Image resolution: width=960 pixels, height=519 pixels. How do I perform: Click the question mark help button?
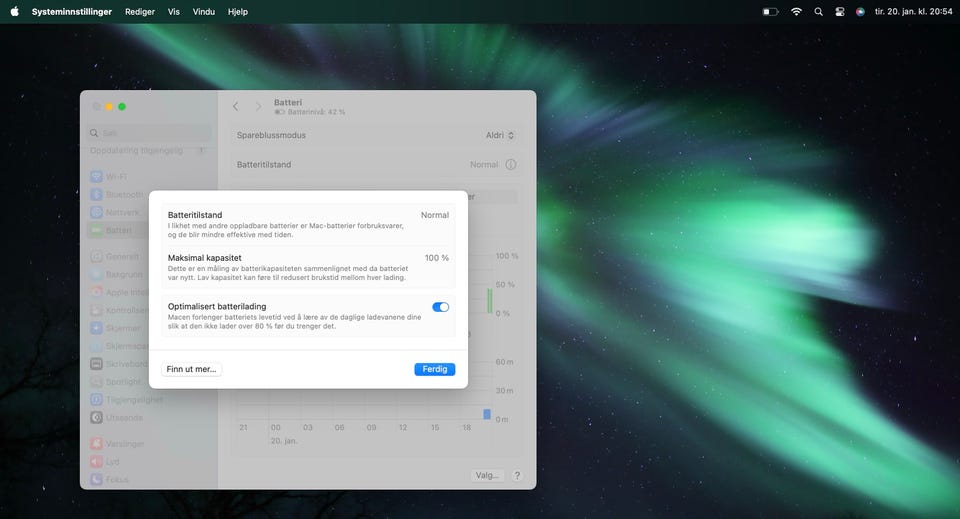coord(517,476)
